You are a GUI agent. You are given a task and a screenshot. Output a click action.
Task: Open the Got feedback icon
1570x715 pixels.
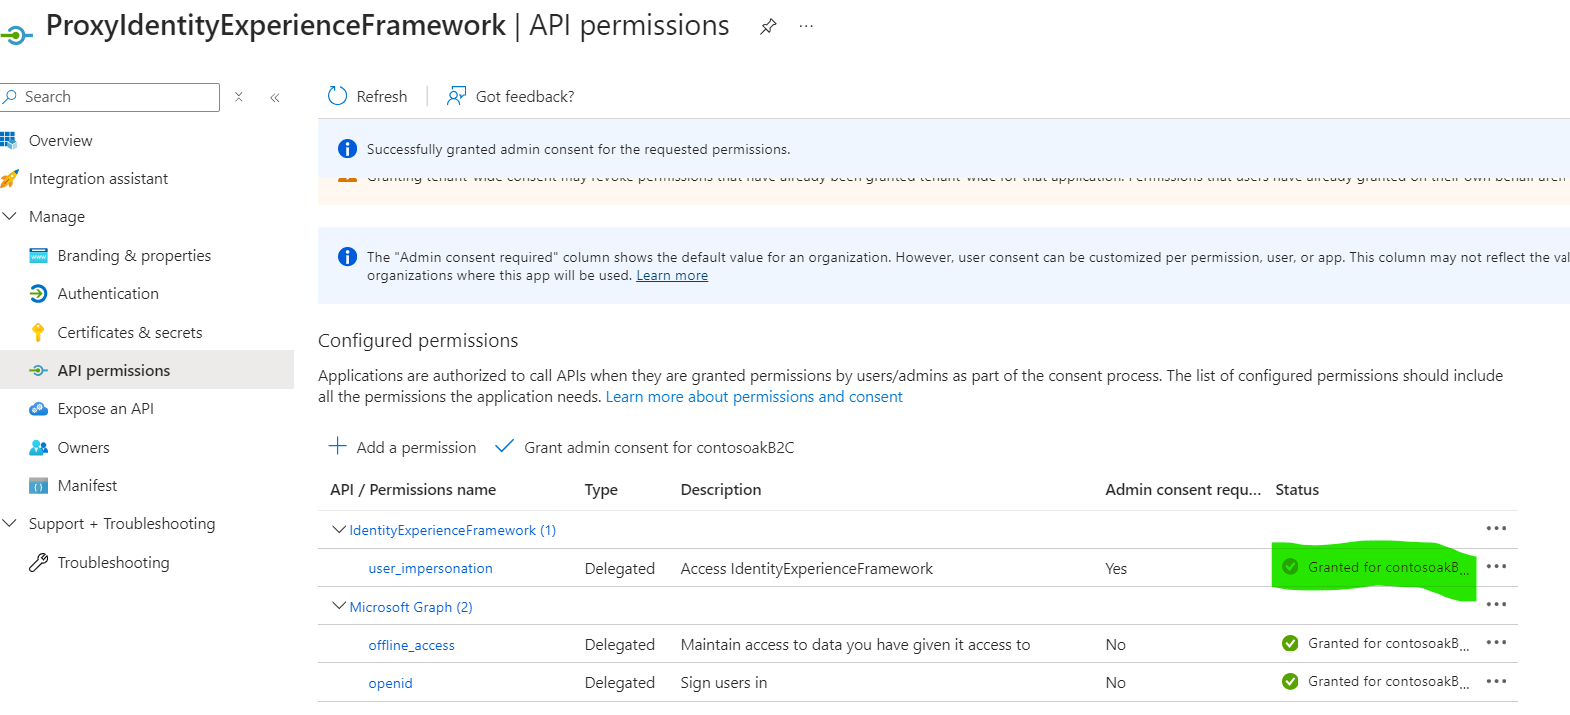click(x=456, y=96)
